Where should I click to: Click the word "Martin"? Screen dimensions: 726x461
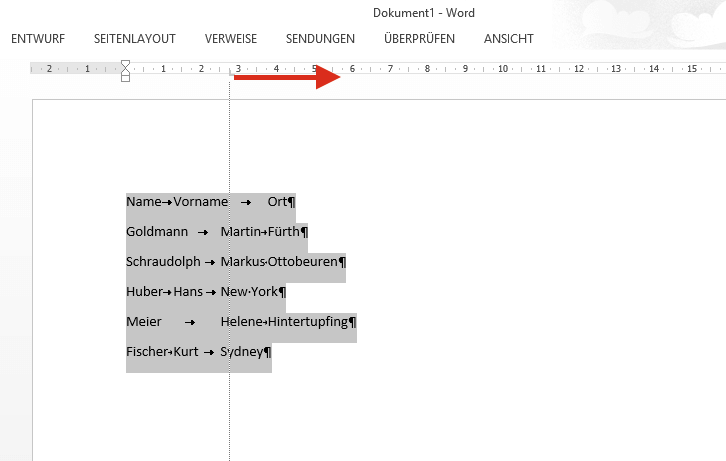241,231
